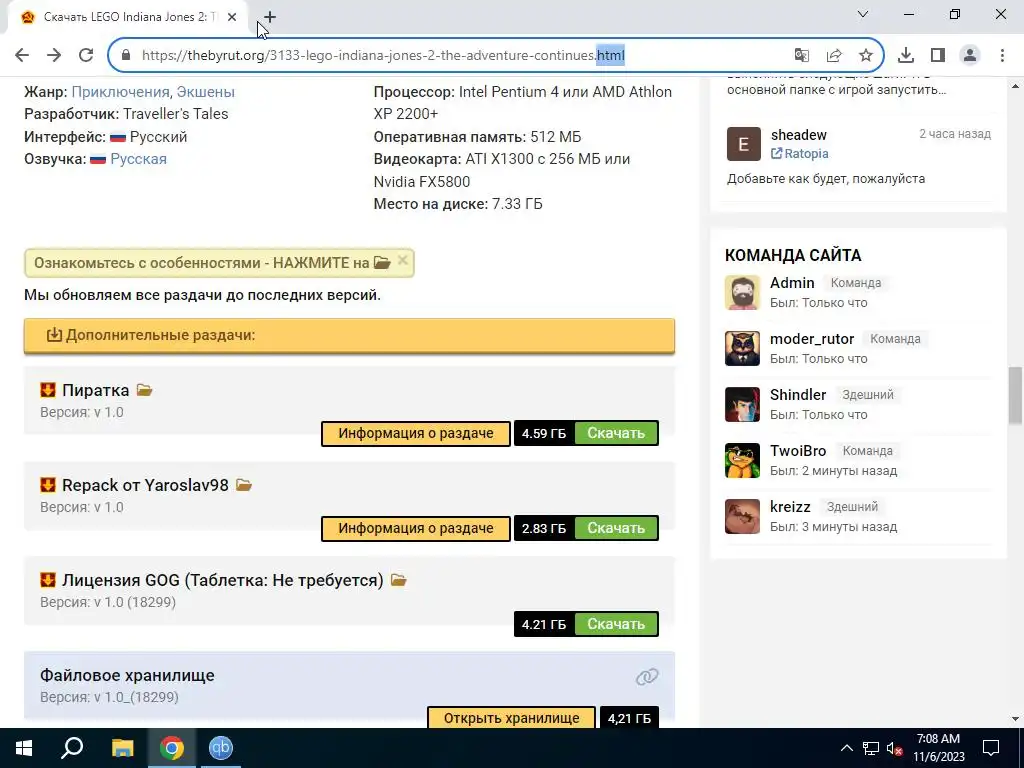Go back to the previous page

pos(22,55)
